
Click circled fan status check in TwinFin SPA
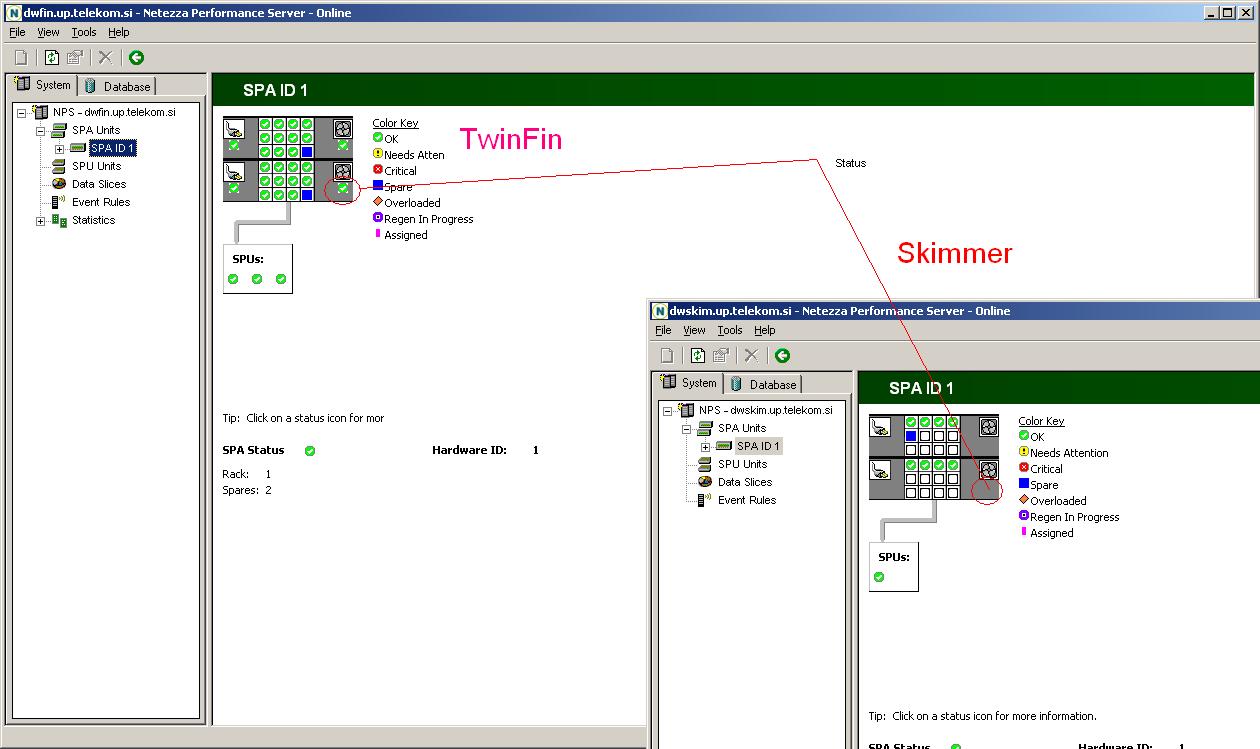coord(343,188)
